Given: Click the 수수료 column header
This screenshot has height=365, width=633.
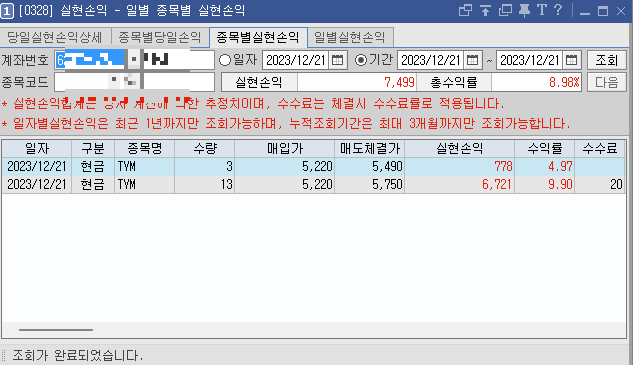Looking at the screenshot, I should coord(600,149).
